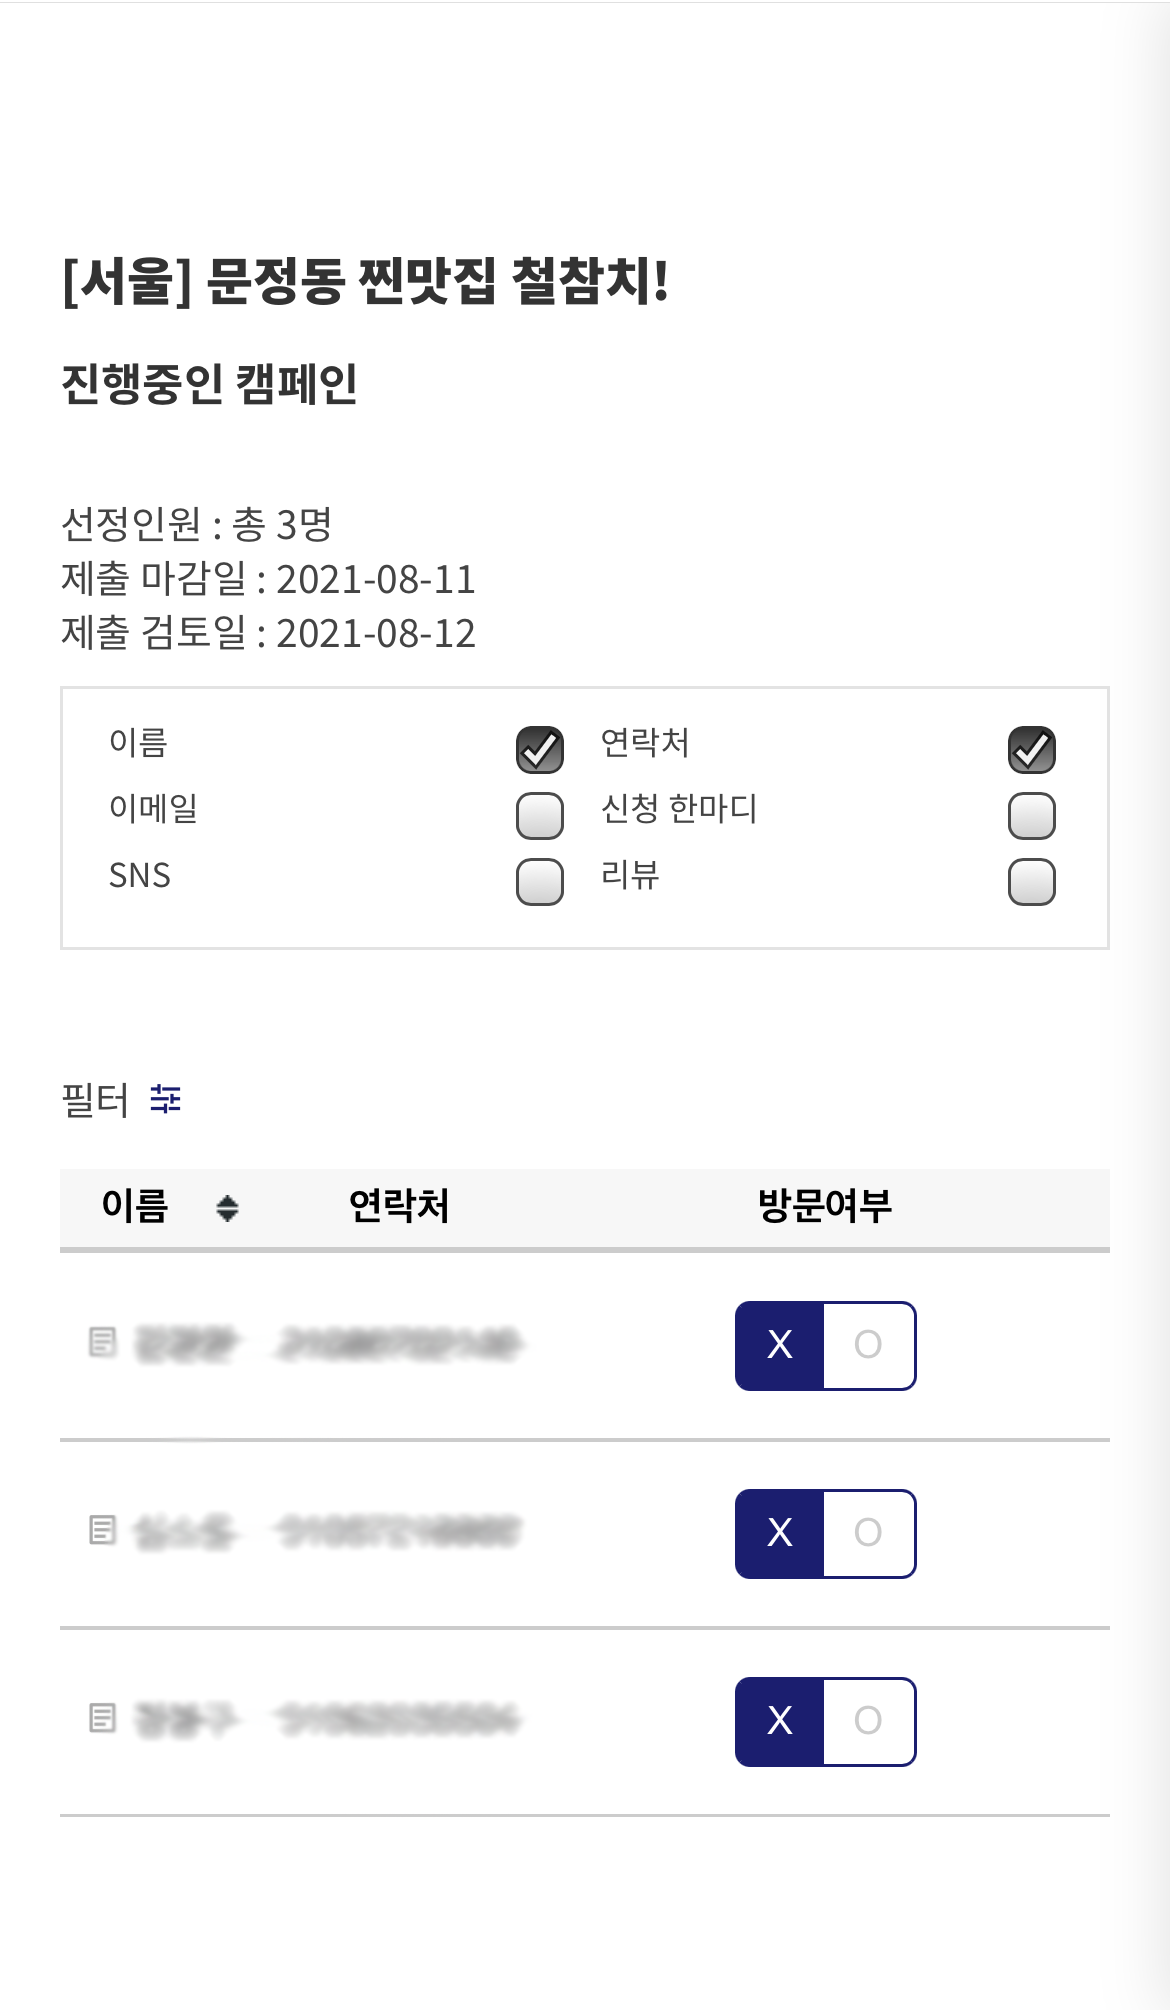The image size is (1170, 2010).
Task: Click the 연락처 table column header
Action: 399,1206
